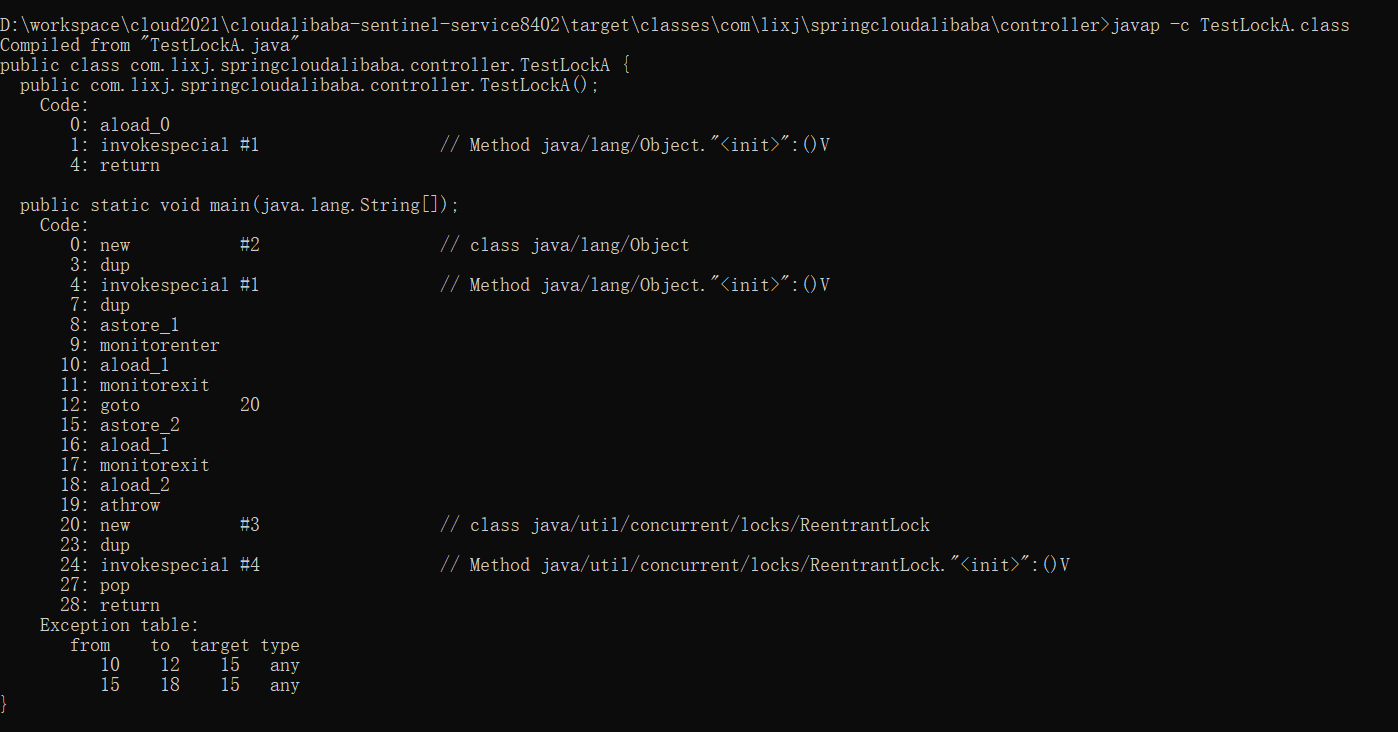Click the closing curly brace at the bottom
Image resolution: width=1398 pixels, height=732 pixels.
tap(4, 705)
